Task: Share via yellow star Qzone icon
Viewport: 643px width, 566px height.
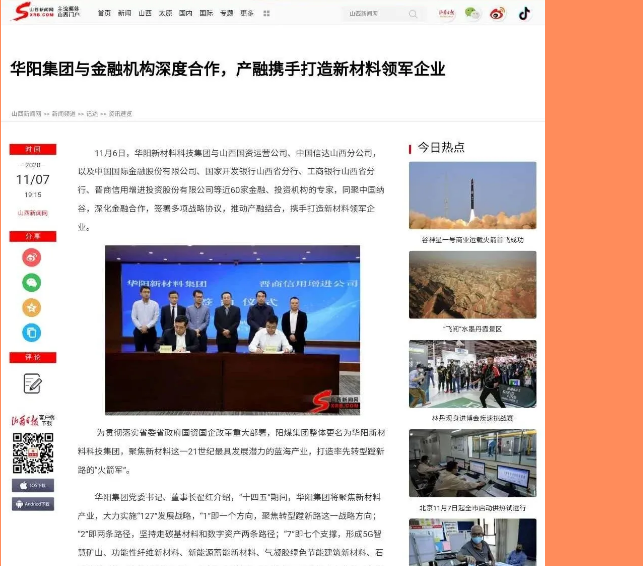Action: tap(32, 308)
